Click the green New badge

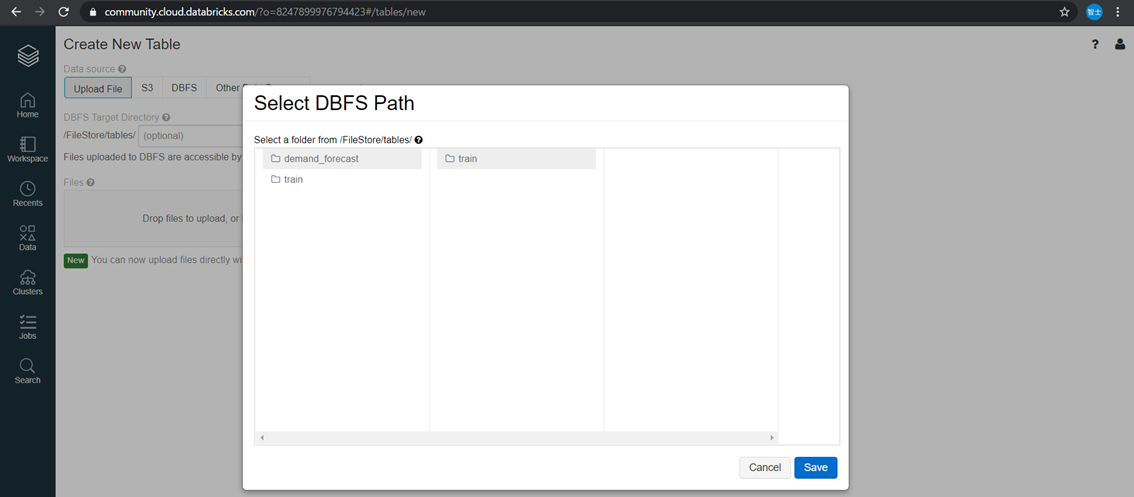(76, 260)
